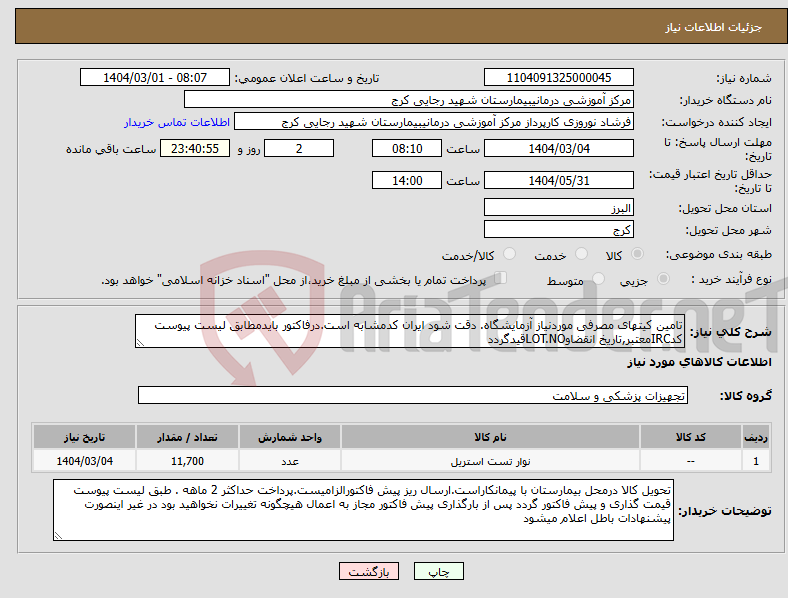Viewport: 788px width, 598px height.
Task: Click the remaining days field showing 2
Action: coord(299,149)
